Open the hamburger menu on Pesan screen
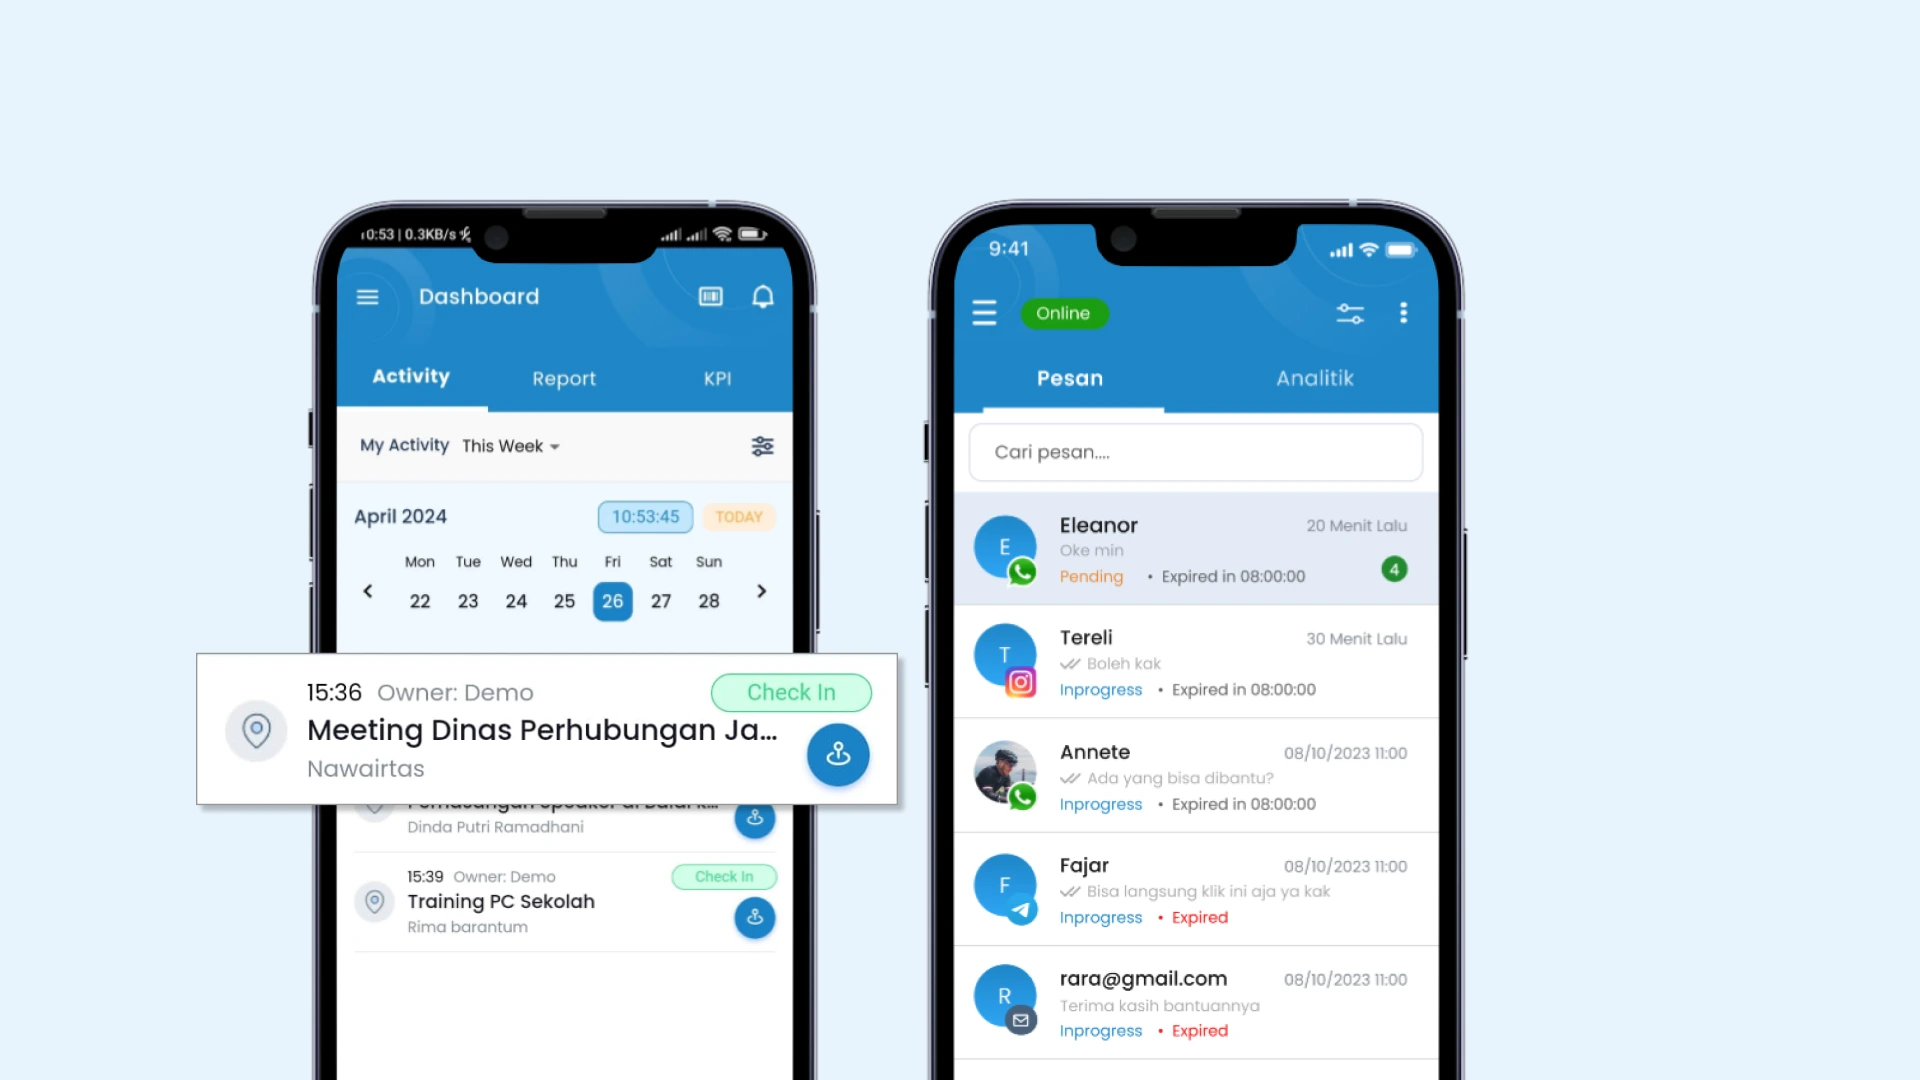The image size is (1920, 1080). [986, 313]
